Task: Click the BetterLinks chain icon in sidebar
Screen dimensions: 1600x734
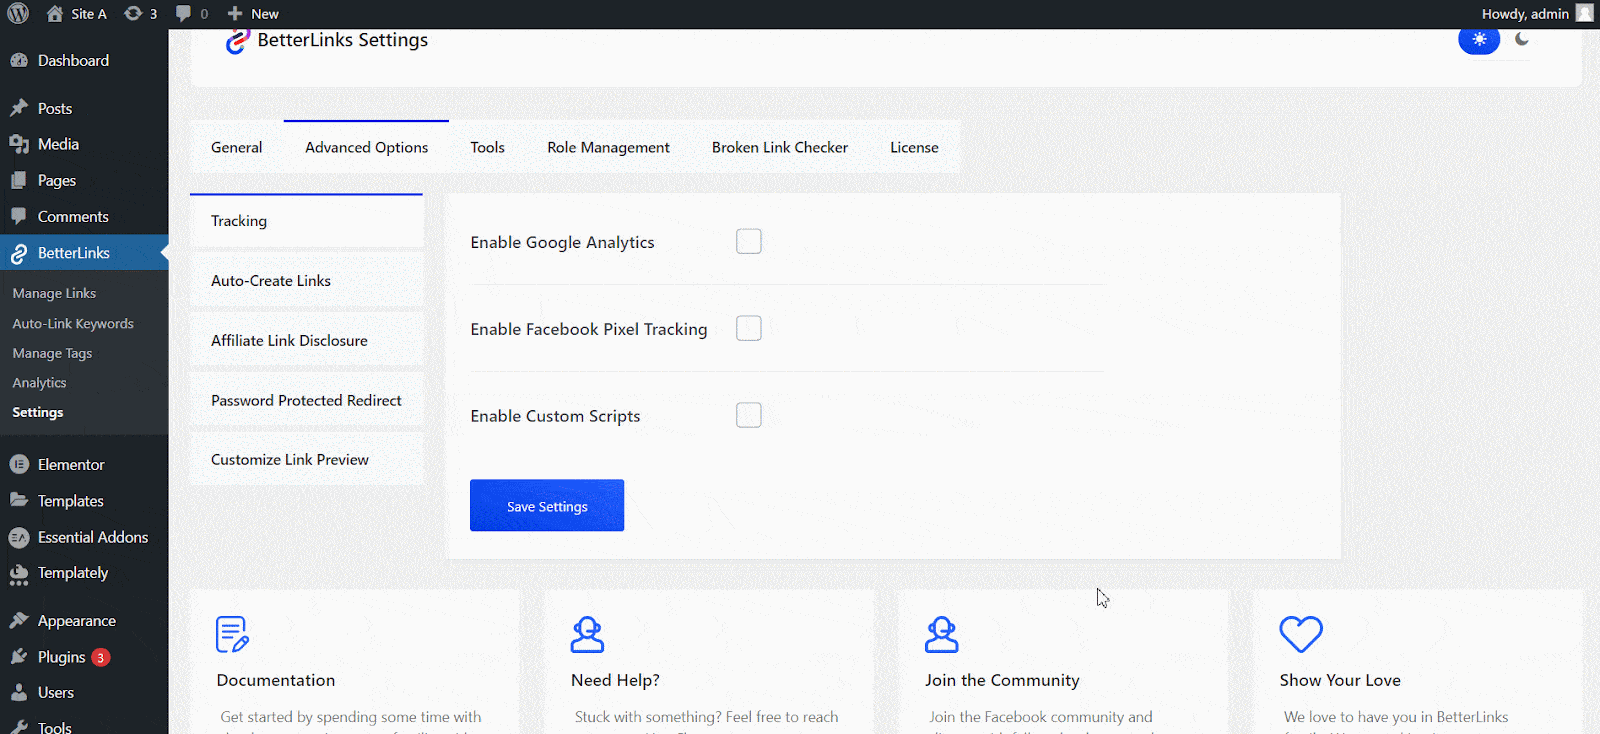Action: 19,254
